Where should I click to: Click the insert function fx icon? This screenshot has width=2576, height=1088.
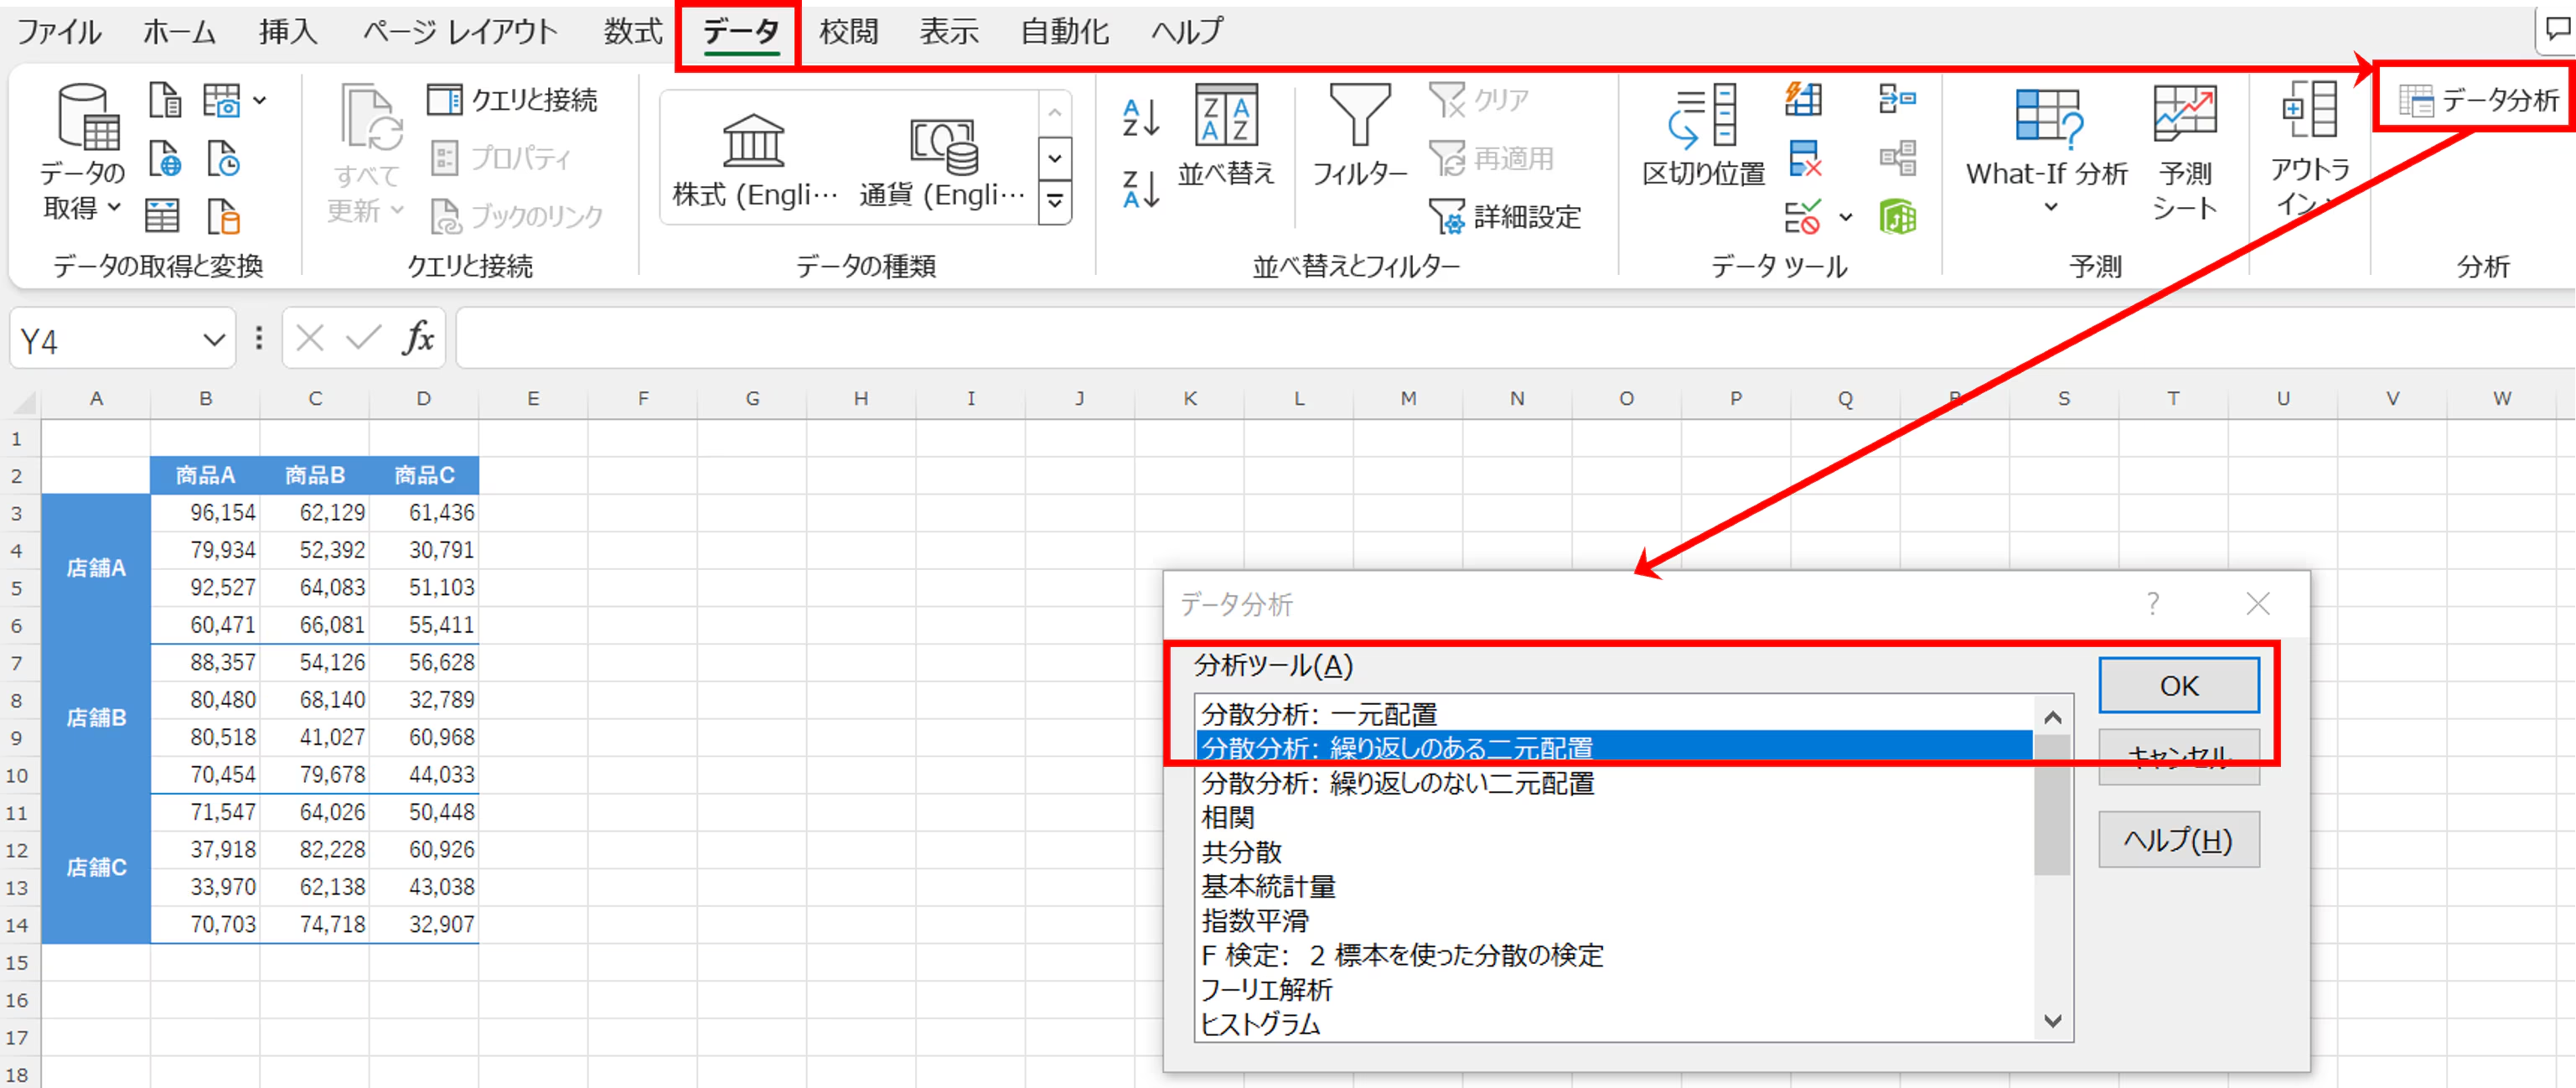pyautogui.click(x=418, y=339)
